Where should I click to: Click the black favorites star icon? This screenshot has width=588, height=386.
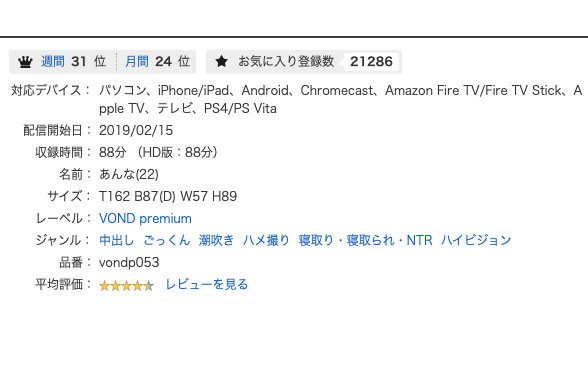click(222, 61)
